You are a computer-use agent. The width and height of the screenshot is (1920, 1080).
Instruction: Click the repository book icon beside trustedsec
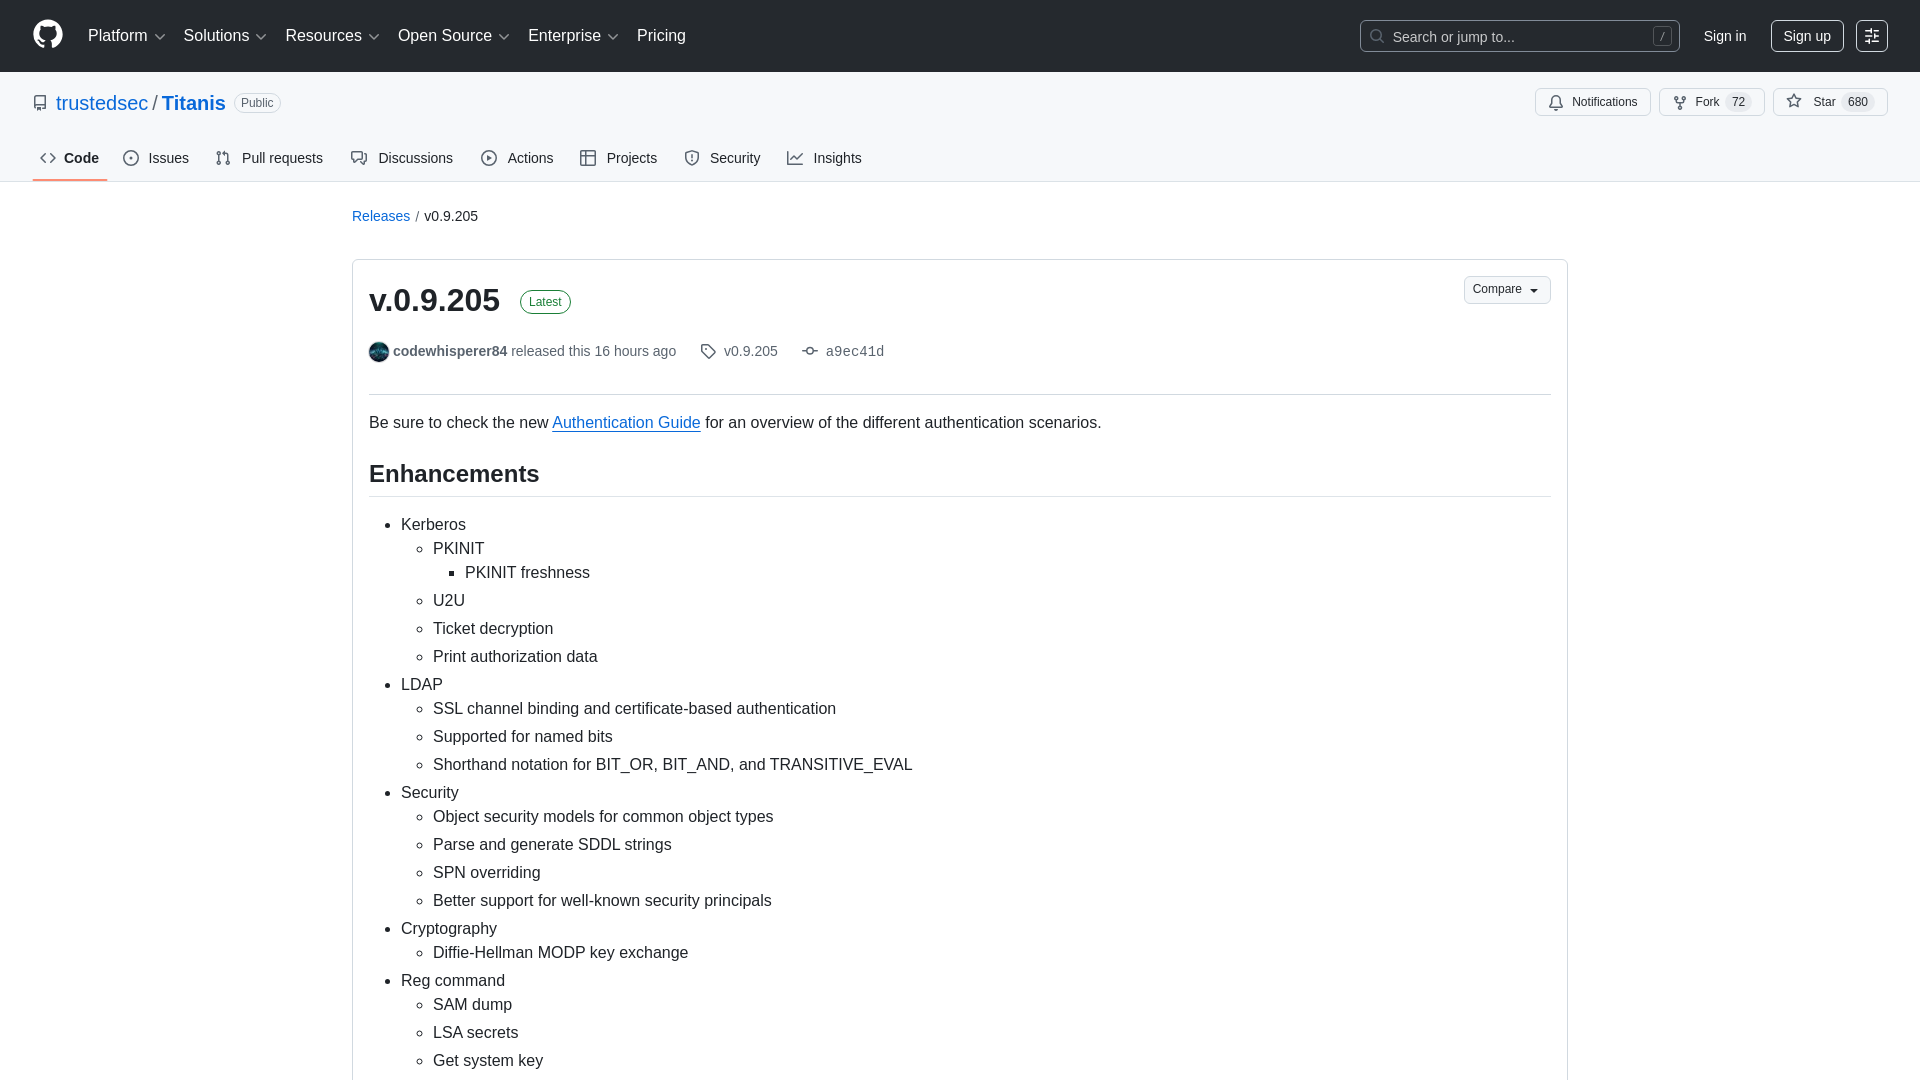coord(40,102)
